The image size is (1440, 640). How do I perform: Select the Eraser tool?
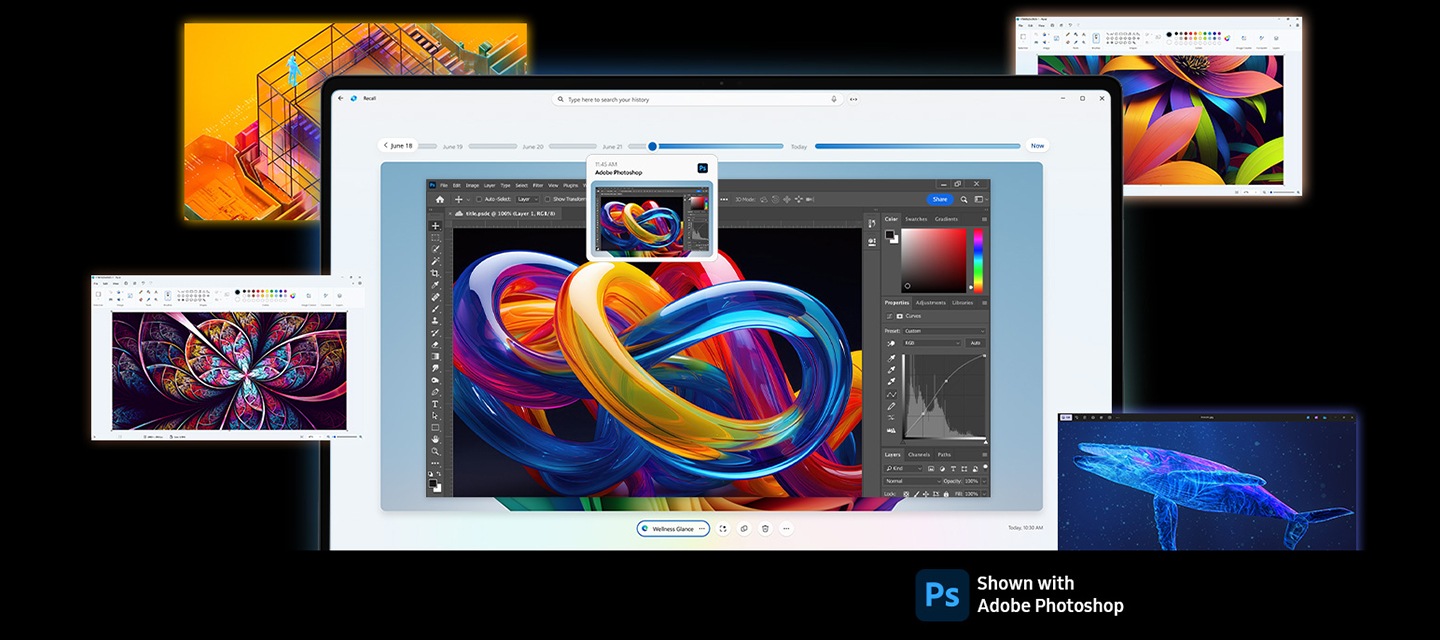435,344
